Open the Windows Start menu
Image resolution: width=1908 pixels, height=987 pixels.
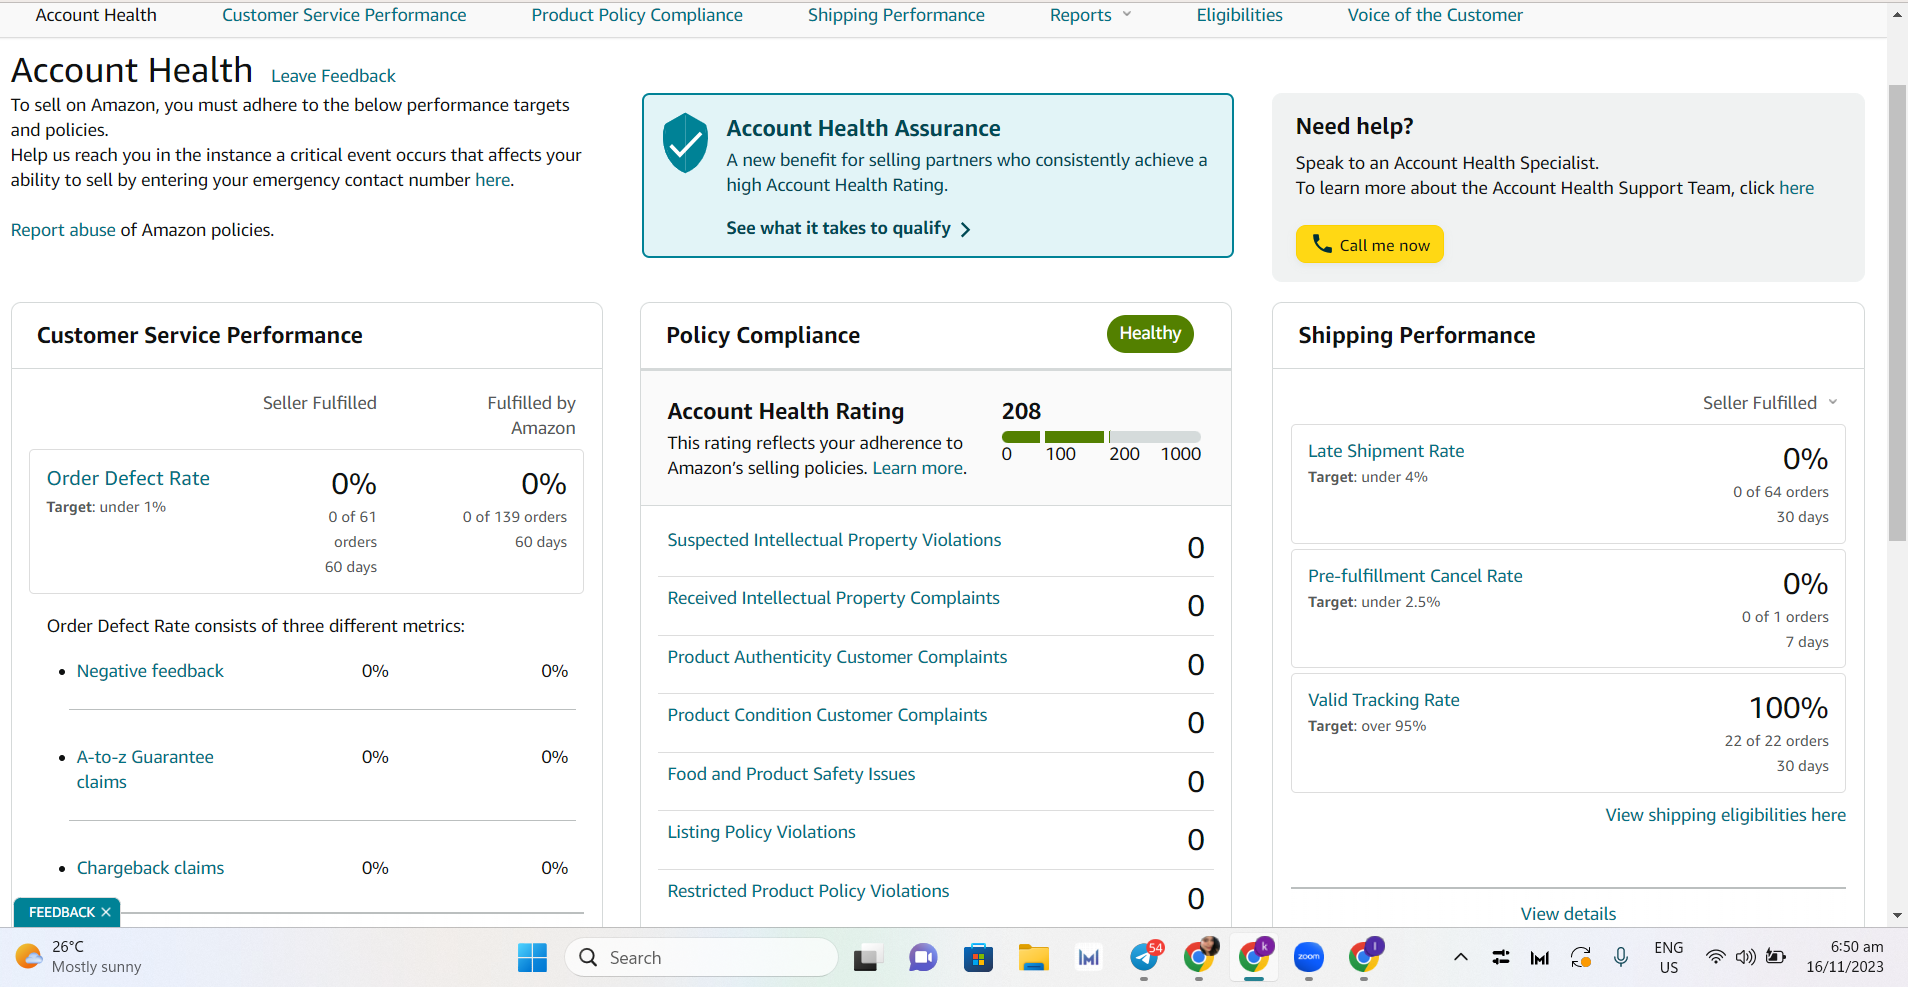532,957
